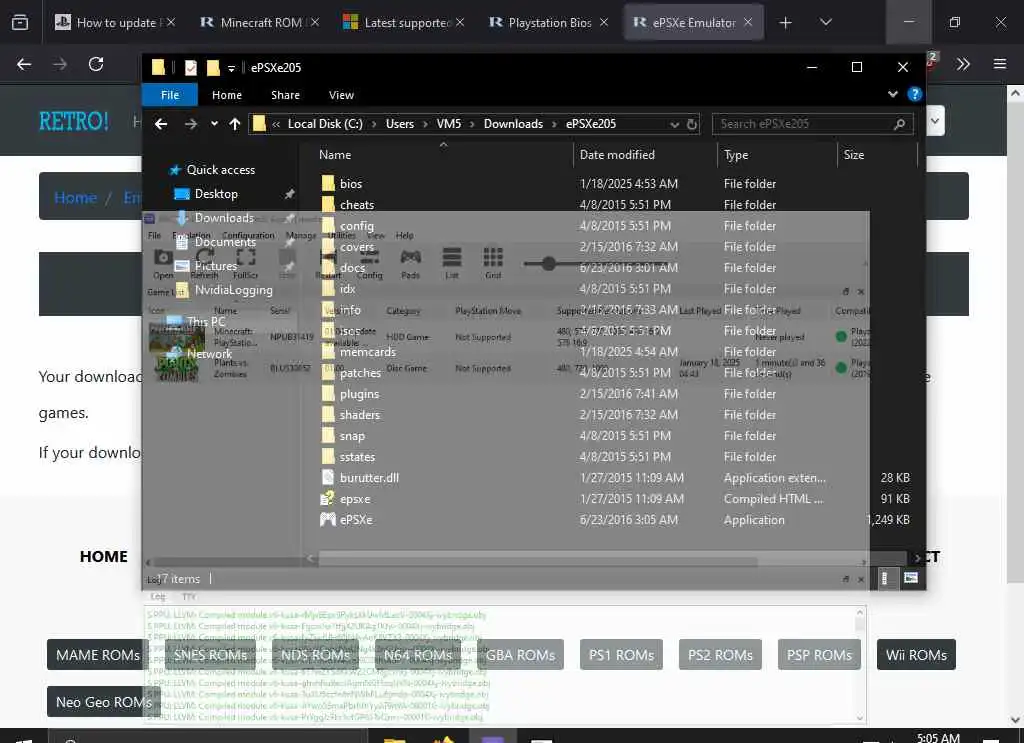Screen dimensions: 1024x743
Task: Select Desktop in navigation pane
Action: [216, 194]
